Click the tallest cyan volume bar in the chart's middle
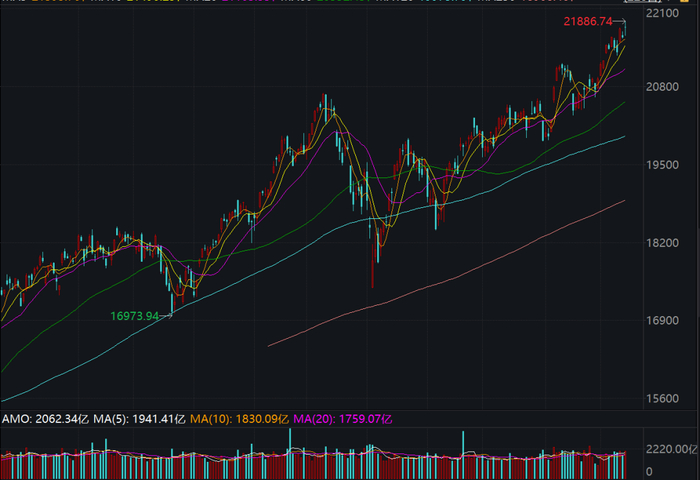The image size is (700, 480). (x=290, y=453)
